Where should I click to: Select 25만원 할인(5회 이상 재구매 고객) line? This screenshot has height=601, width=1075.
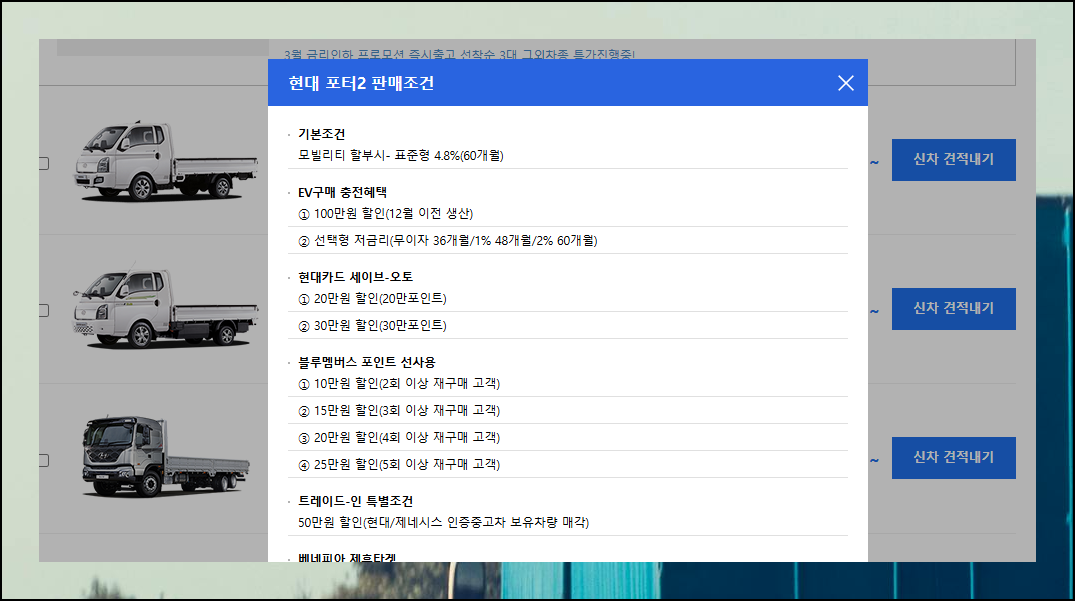(x=399, y=465)
